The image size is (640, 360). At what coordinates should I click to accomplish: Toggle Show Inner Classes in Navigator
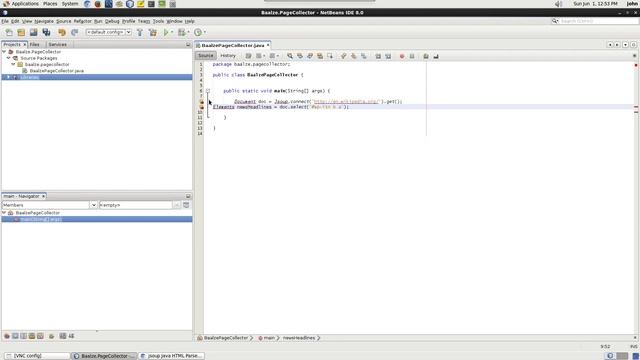point(40,336)
